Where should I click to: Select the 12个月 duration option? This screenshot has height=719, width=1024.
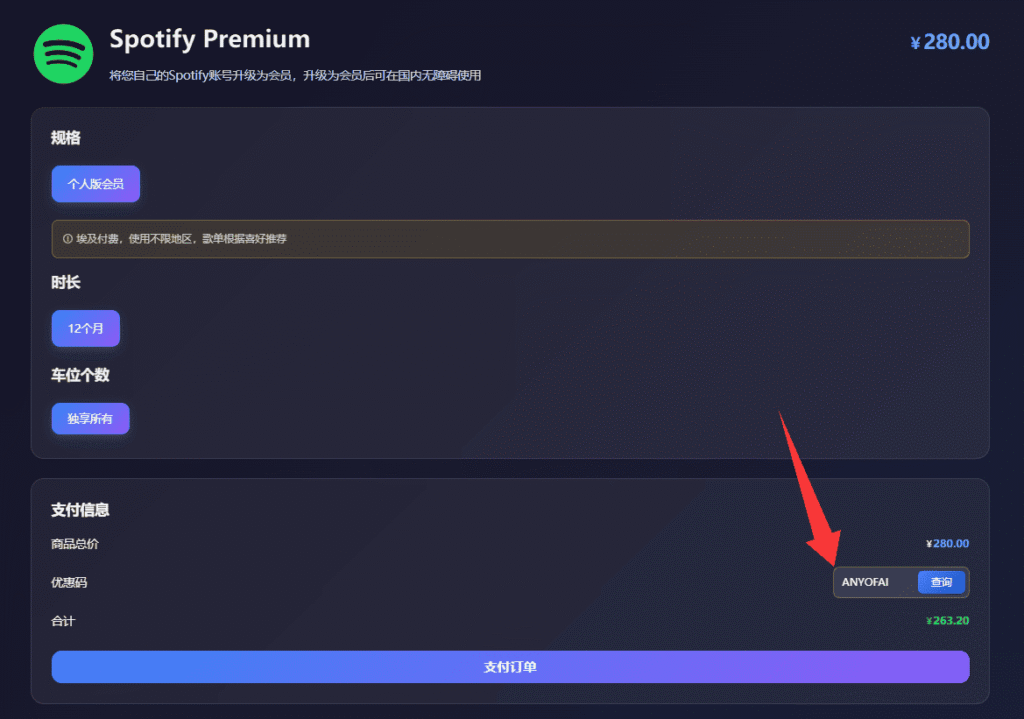[85, 328]
